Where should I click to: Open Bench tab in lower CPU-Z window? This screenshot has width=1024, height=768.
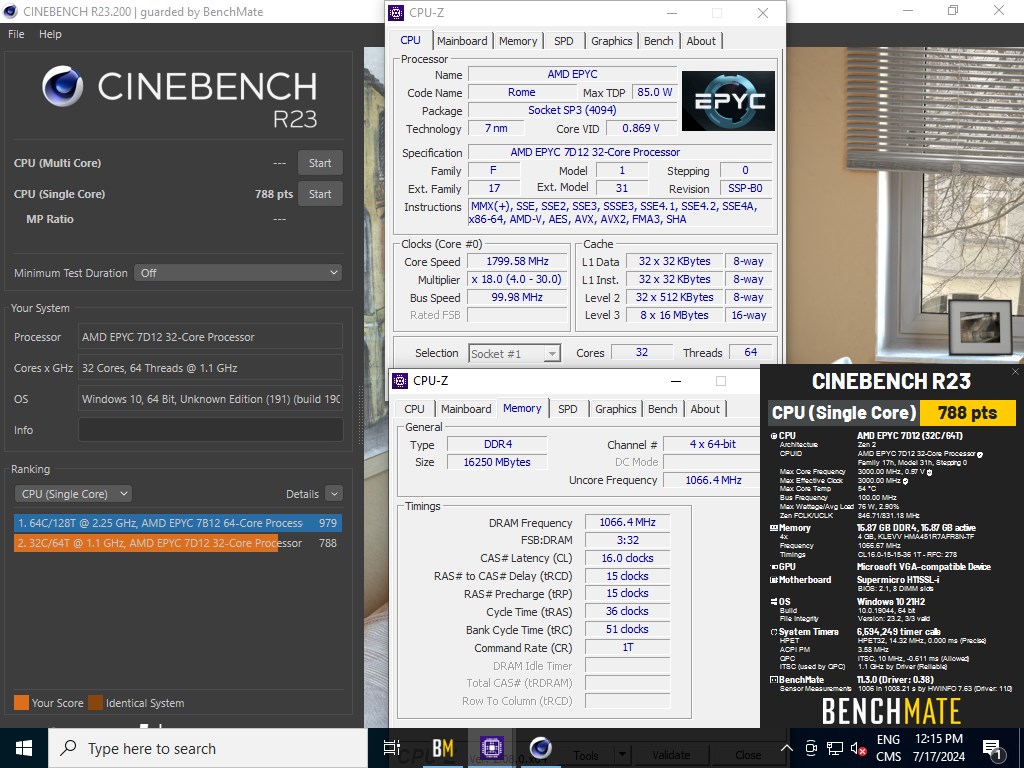[662, 409]
